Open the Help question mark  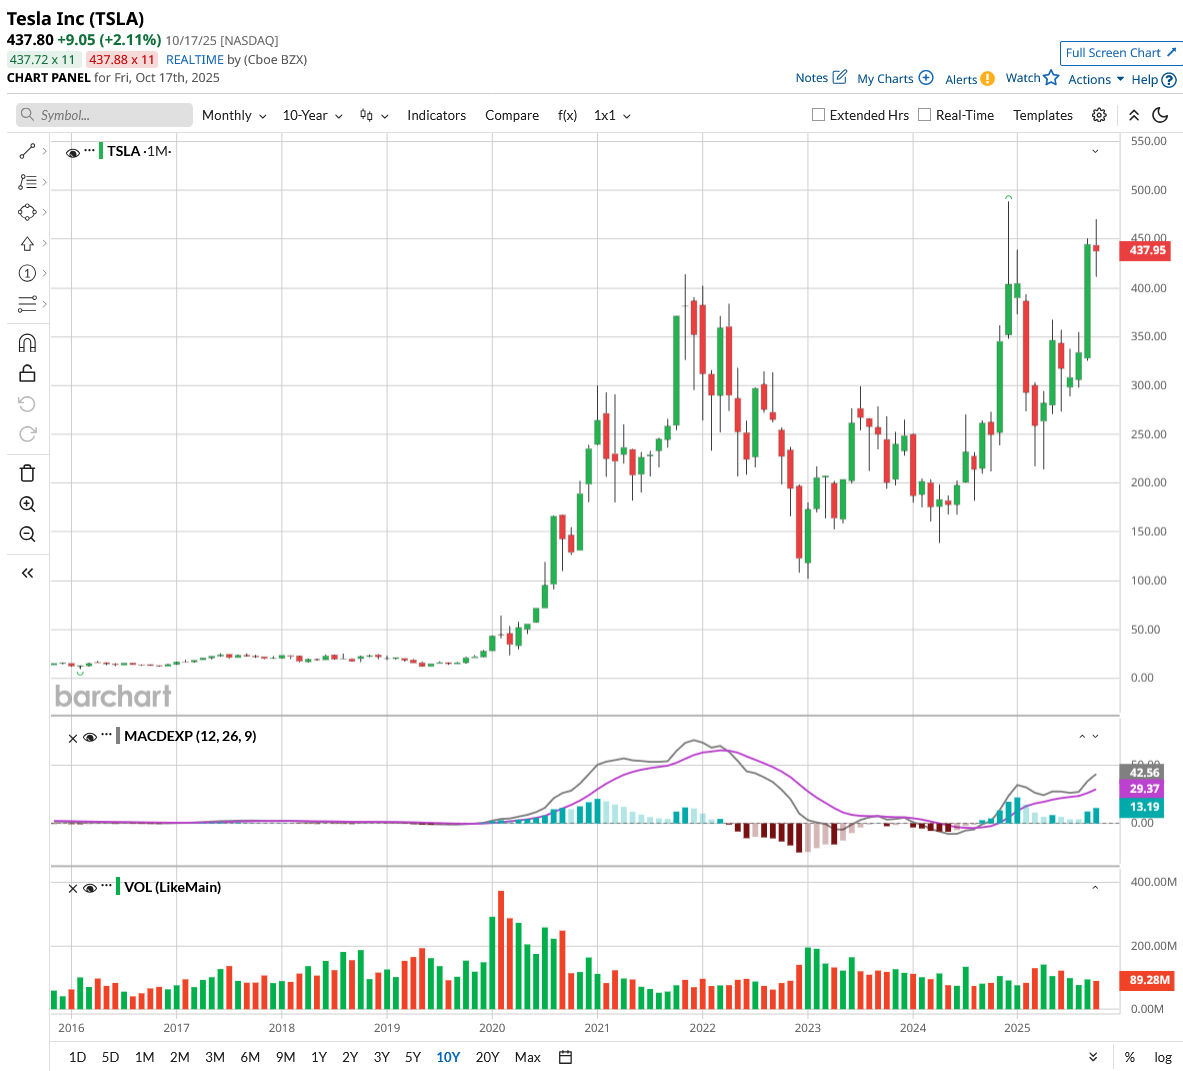[x=1169, y=79]
